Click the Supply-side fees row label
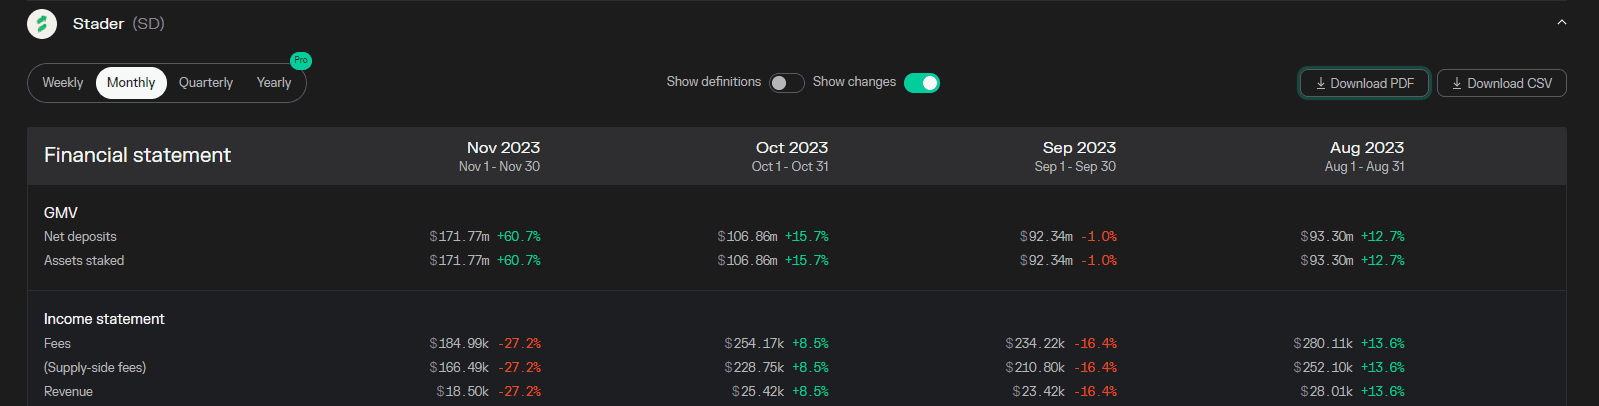Screen dimensions: 1599x406 [x=95, y=368]
